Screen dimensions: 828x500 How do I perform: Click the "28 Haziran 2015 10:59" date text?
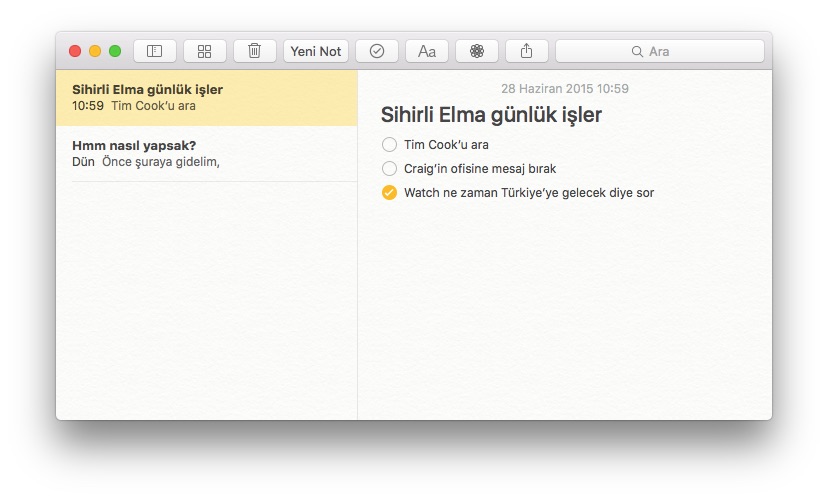(564, 89)
